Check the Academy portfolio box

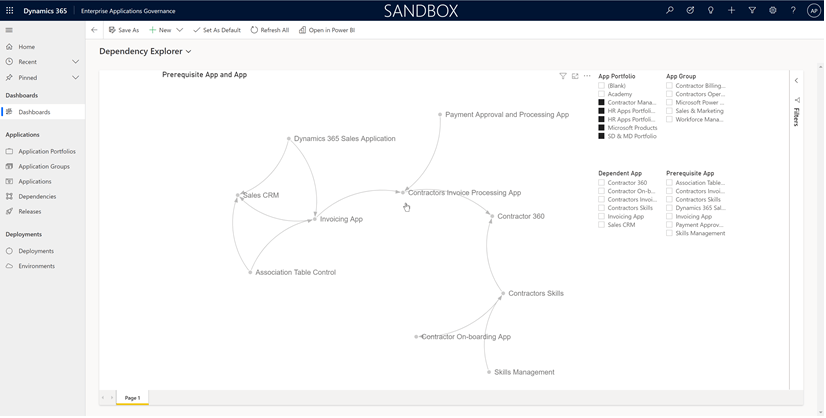pos(602,94)
